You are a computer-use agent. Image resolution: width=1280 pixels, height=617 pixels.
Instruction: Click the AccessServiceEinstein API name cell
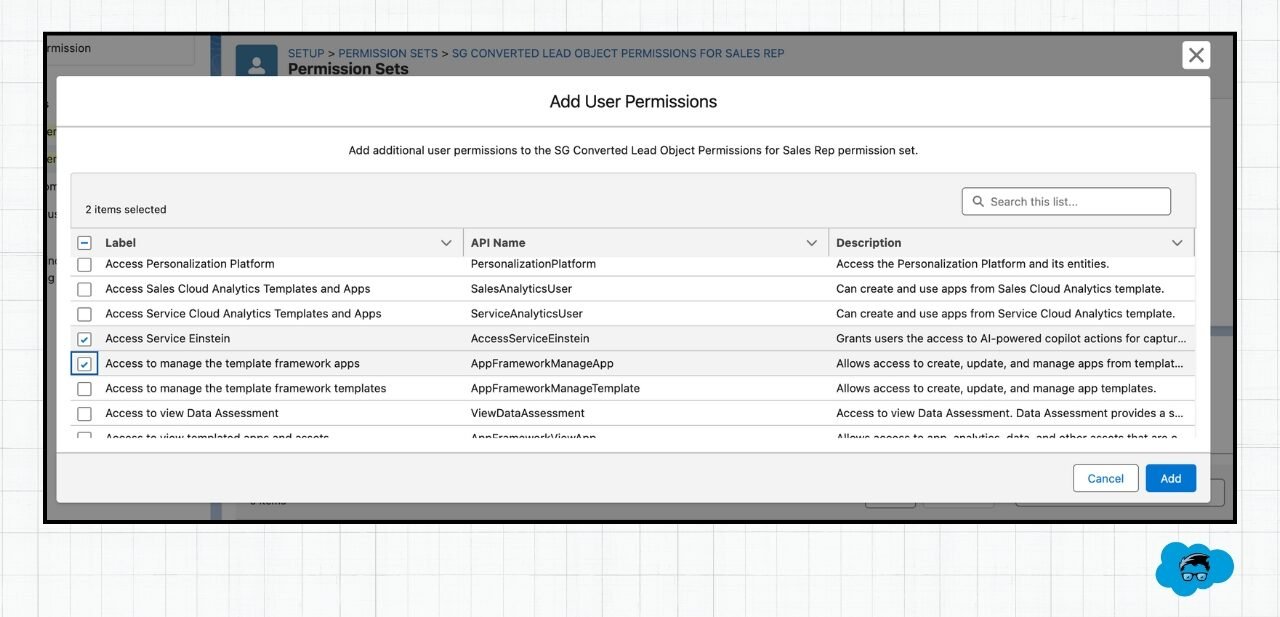[x=530, y=339]
